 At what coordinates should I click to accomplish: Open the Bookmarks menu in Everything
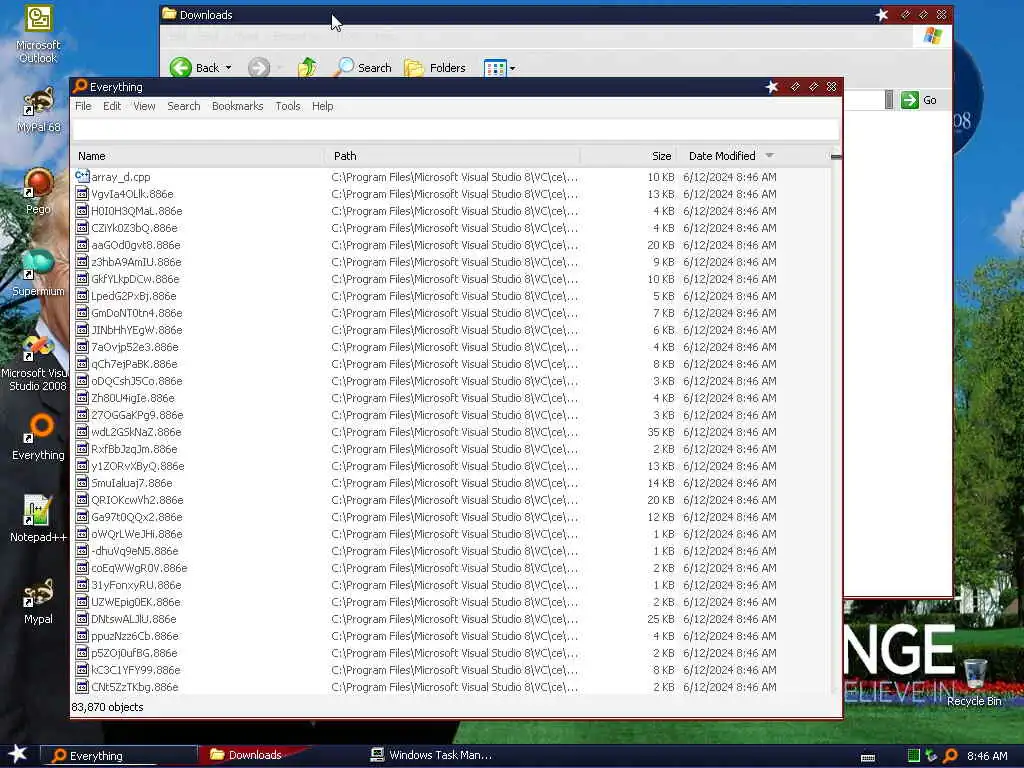[237, 106]
